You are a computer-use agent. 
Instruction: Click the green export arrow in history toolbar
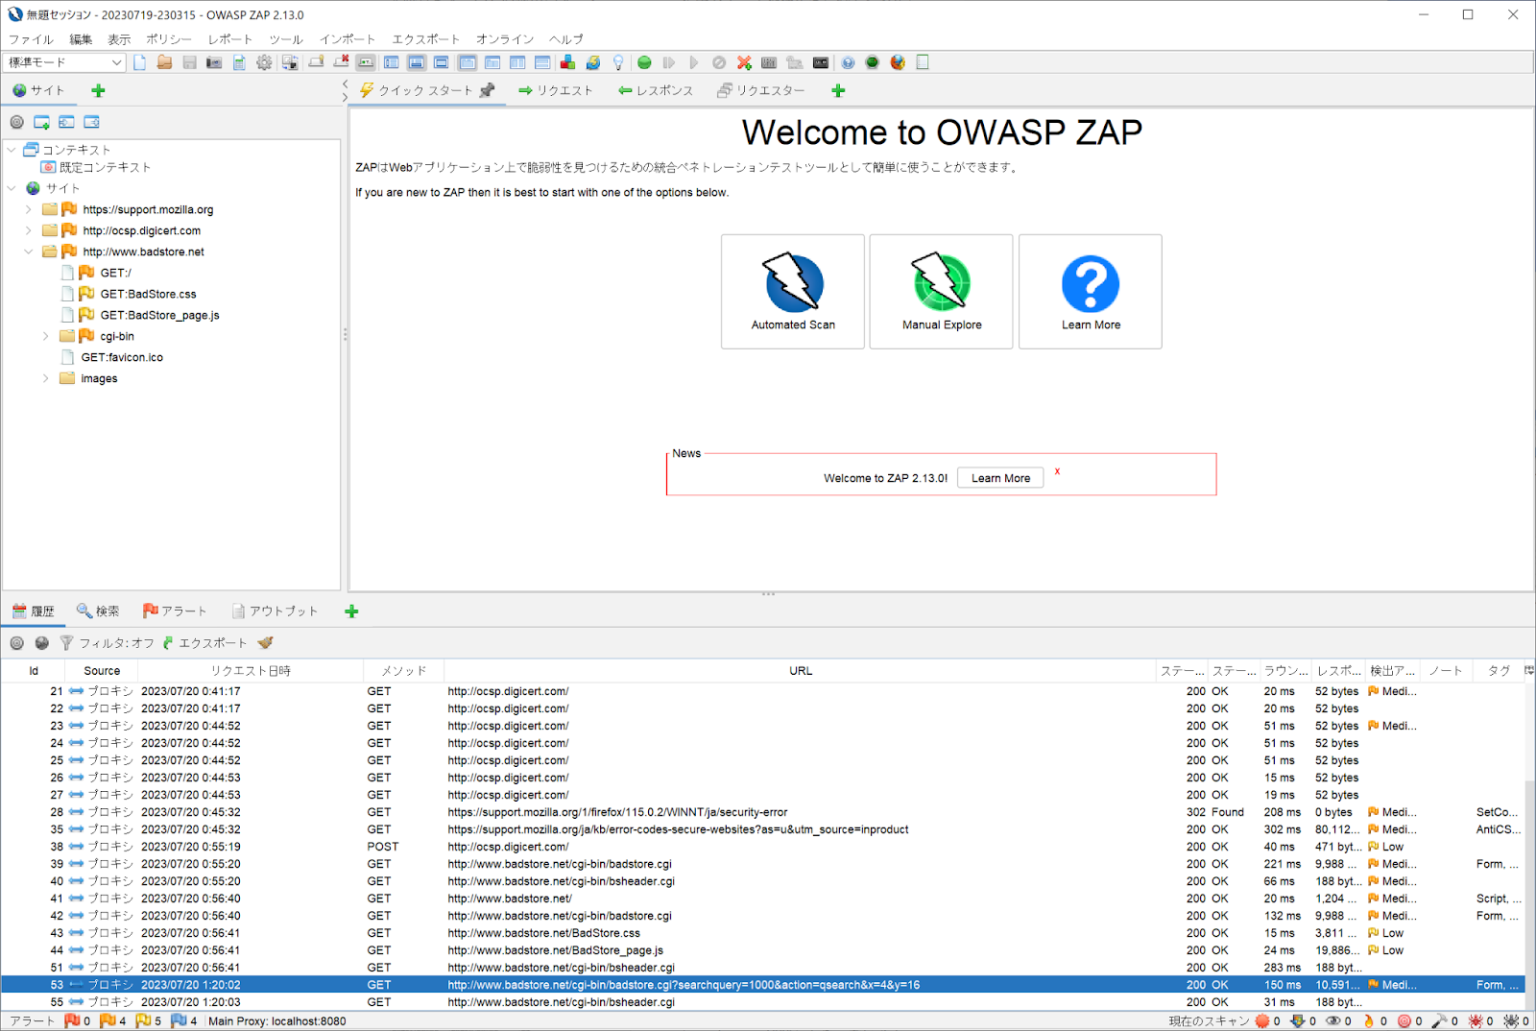(168, 643)
